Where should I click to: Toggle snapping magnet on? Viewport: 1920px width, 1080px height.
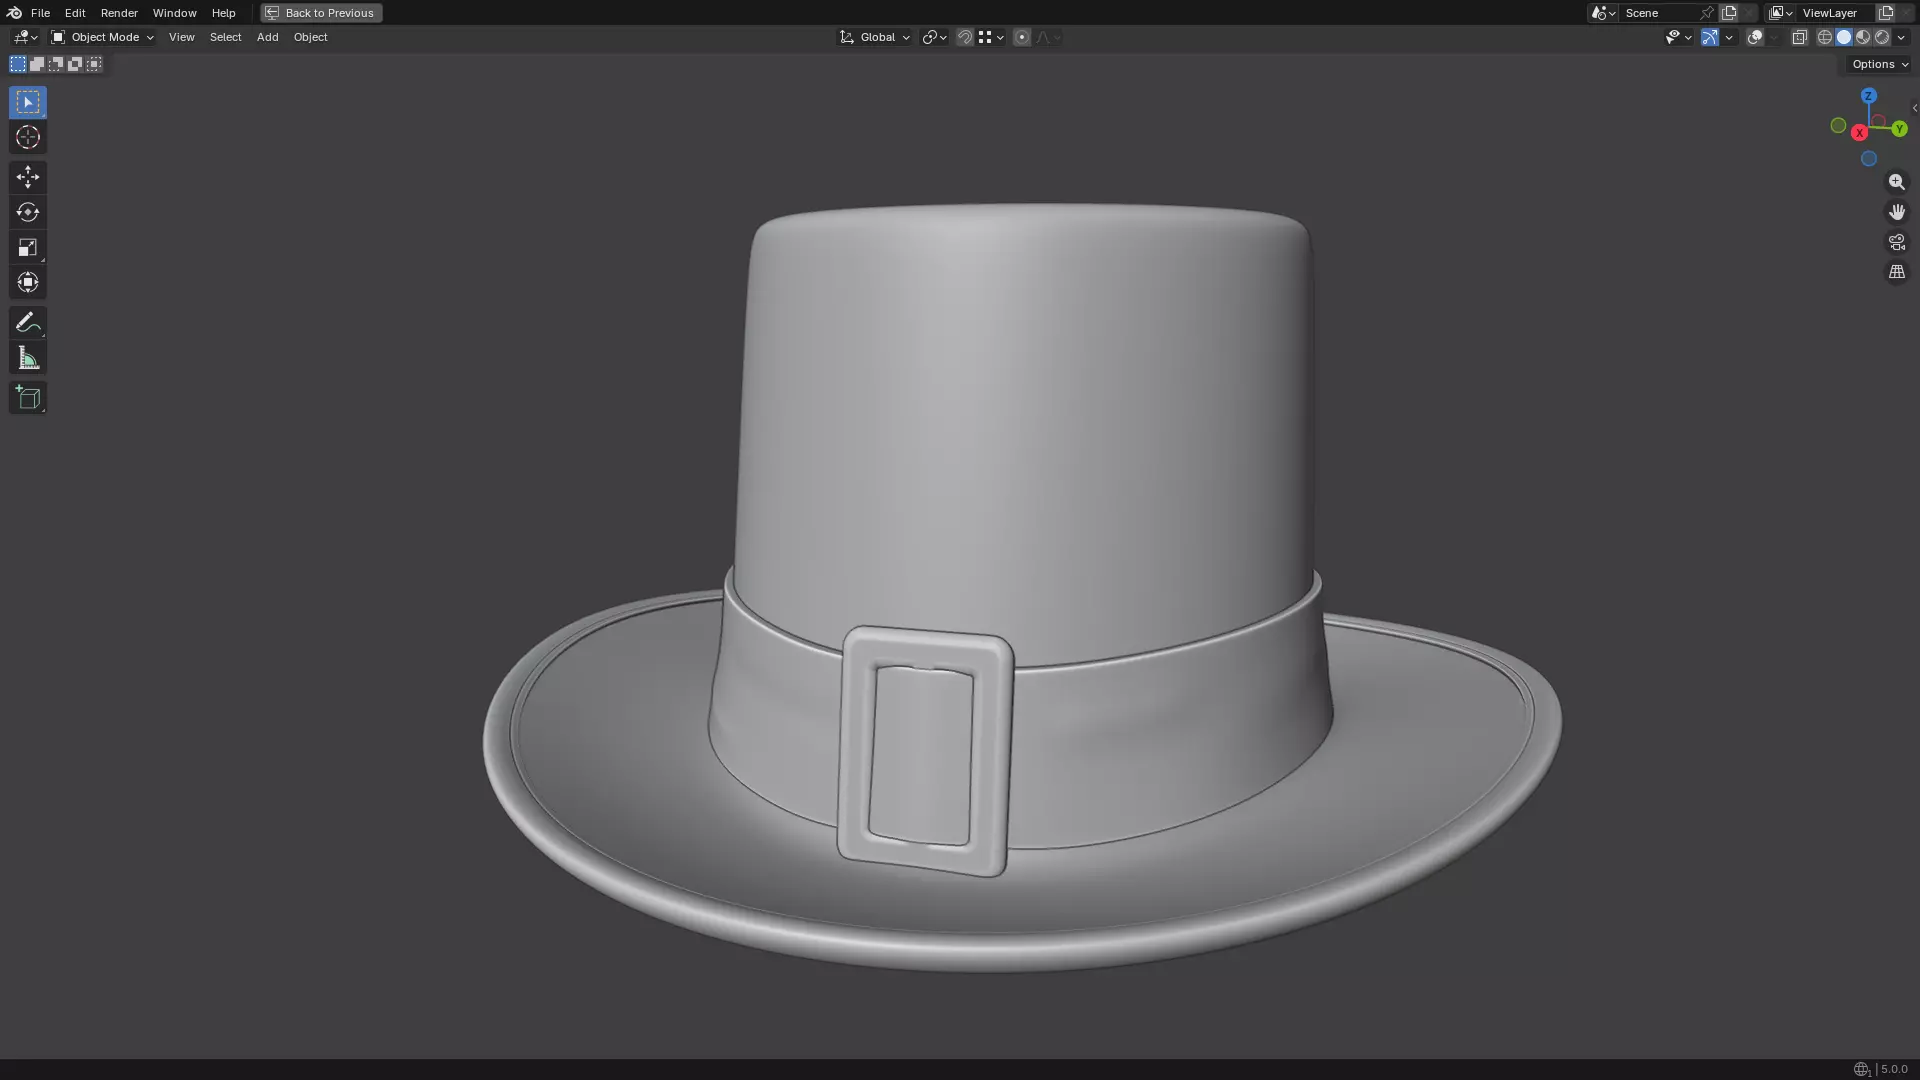coord(964,37)
